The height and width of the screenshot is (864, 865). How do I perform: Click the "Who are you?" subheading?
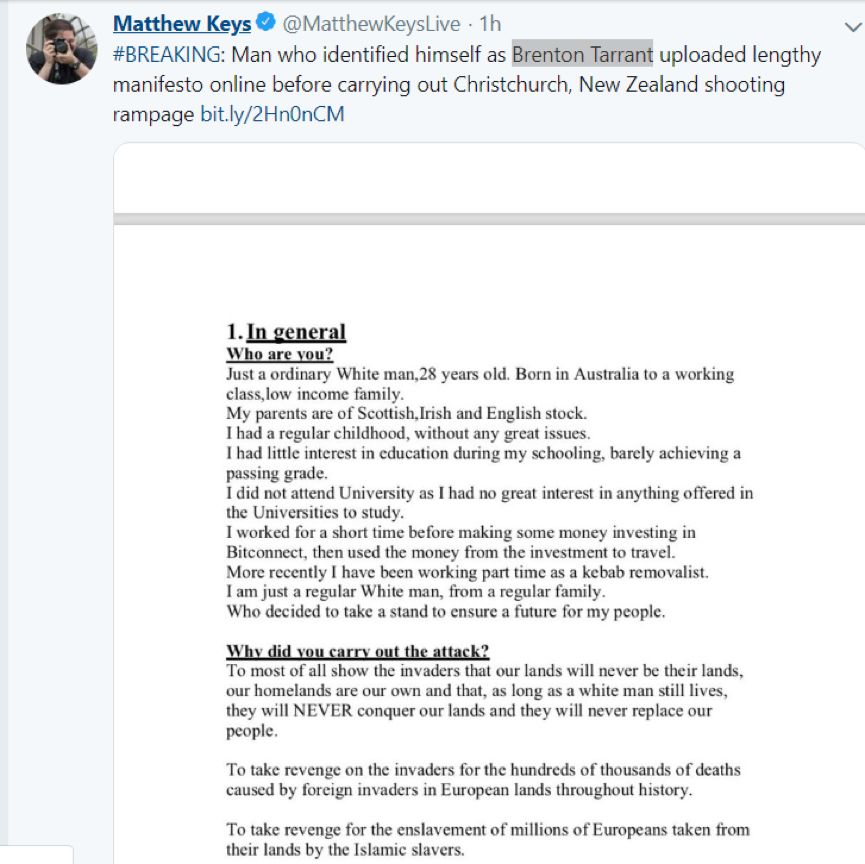[279, 354]
